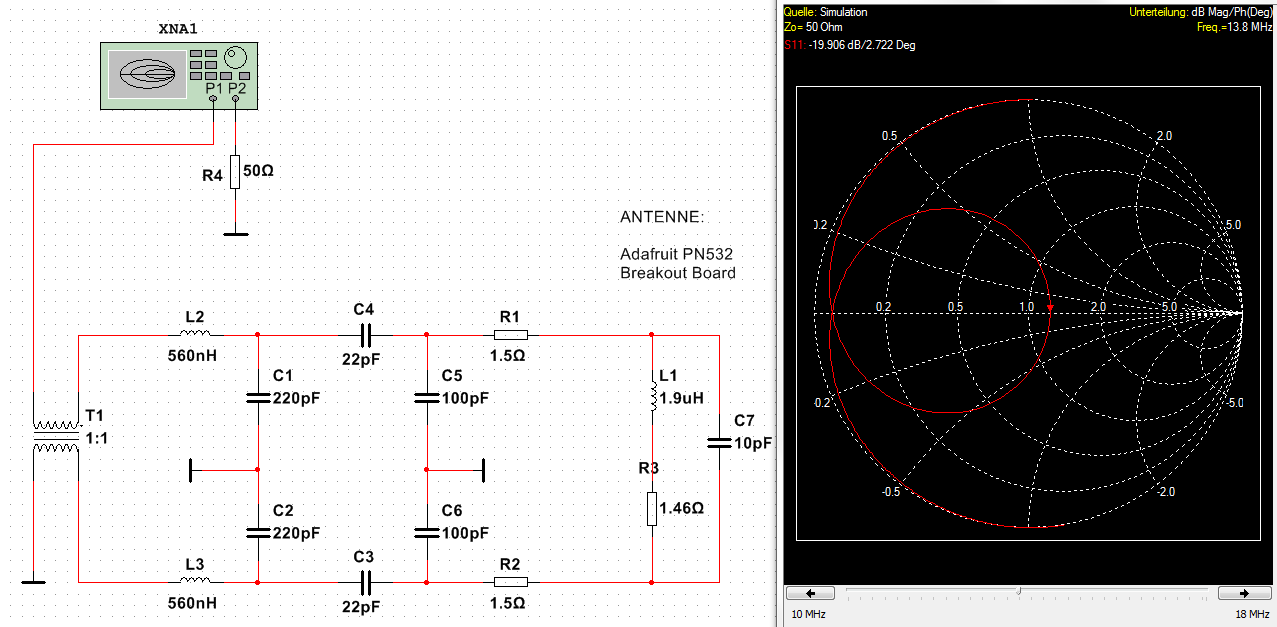Select the XNA1 network analyzer instrument

pyautogui.click(x=179, y=76)
